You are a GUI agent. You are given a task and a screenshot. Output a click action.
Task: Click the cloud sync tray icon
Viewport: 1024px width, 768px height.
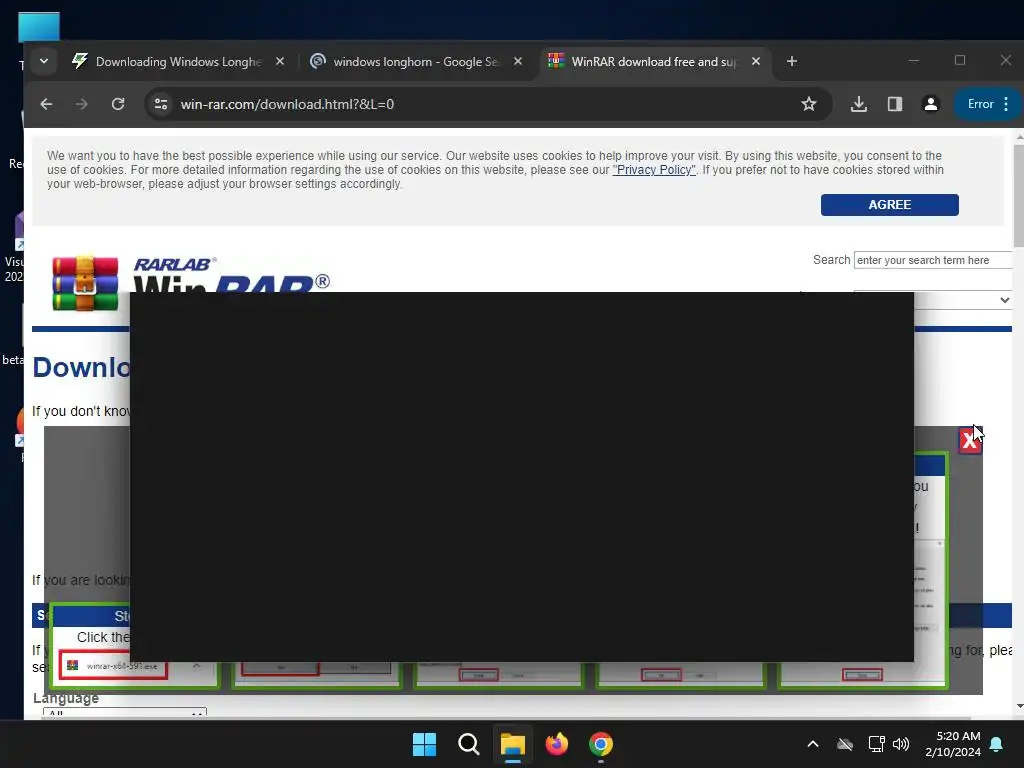845,744
